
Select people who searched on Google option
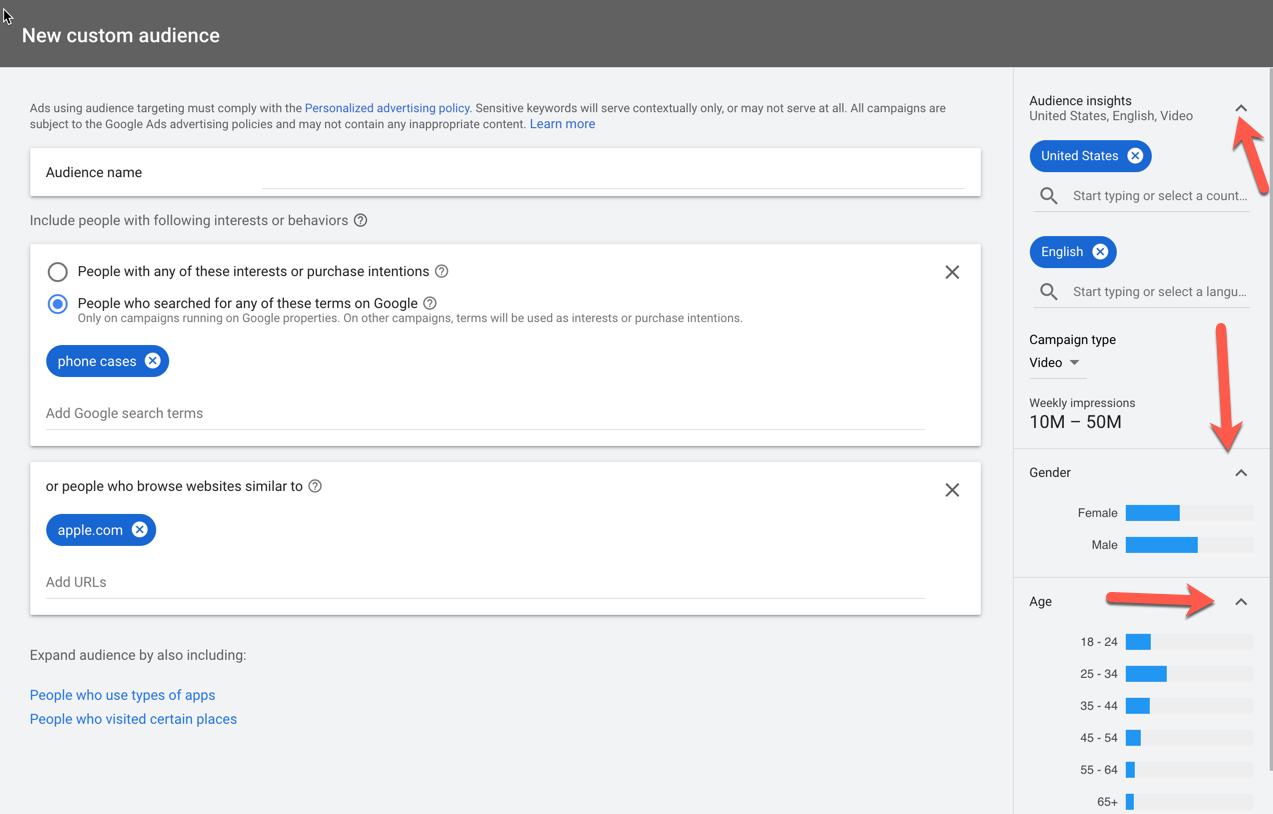[x=58, y=304]
